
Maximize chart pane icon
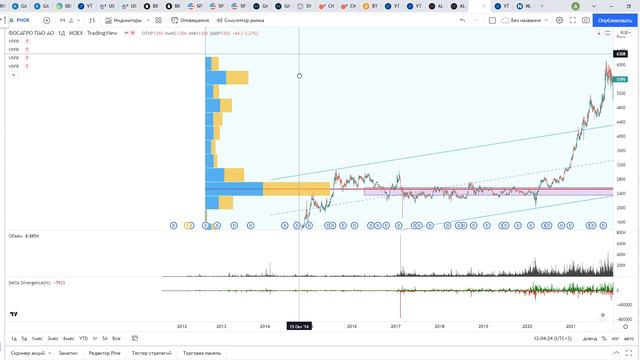608,33
